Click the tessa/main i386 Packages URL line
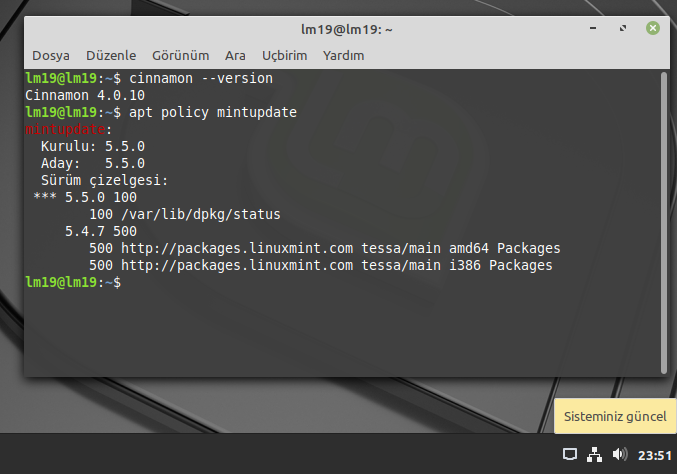This screenshot has width=677, height=474. click(x=321, y=265)
